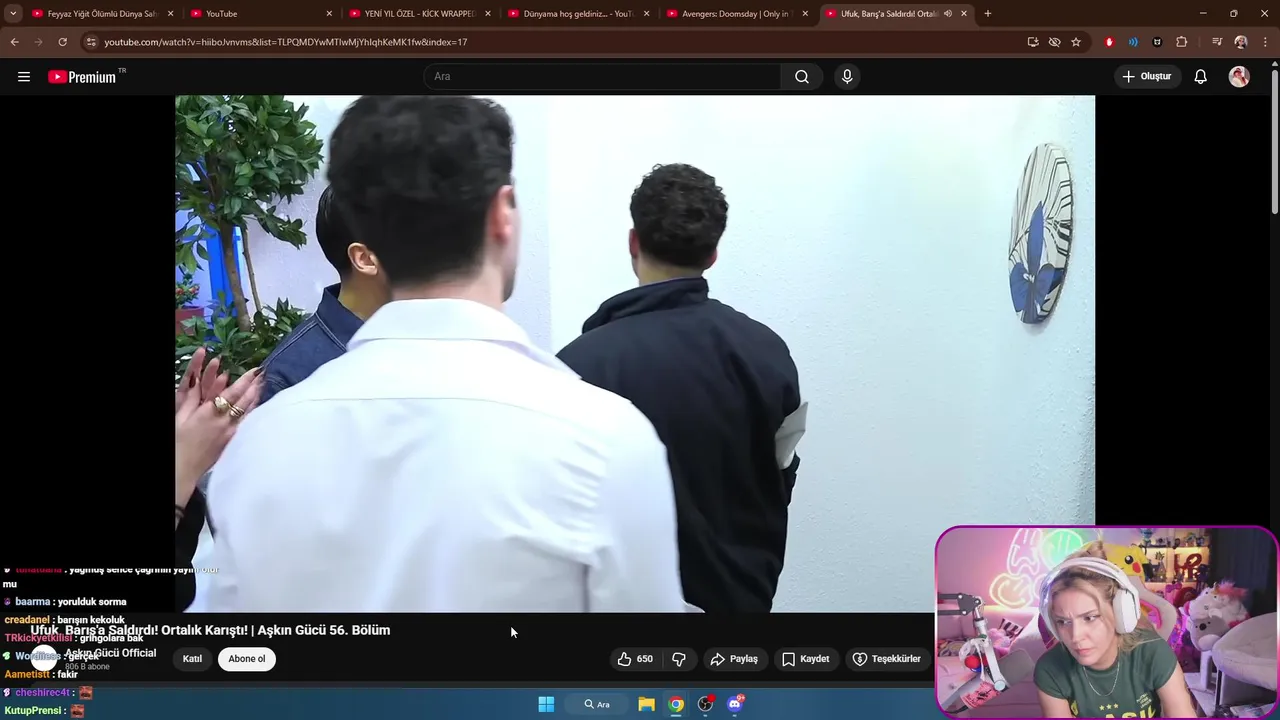This screenshot has width=1280, height=720.
Task: Click chat message 'yorulduk sorma'
Action: pos(92,602)
